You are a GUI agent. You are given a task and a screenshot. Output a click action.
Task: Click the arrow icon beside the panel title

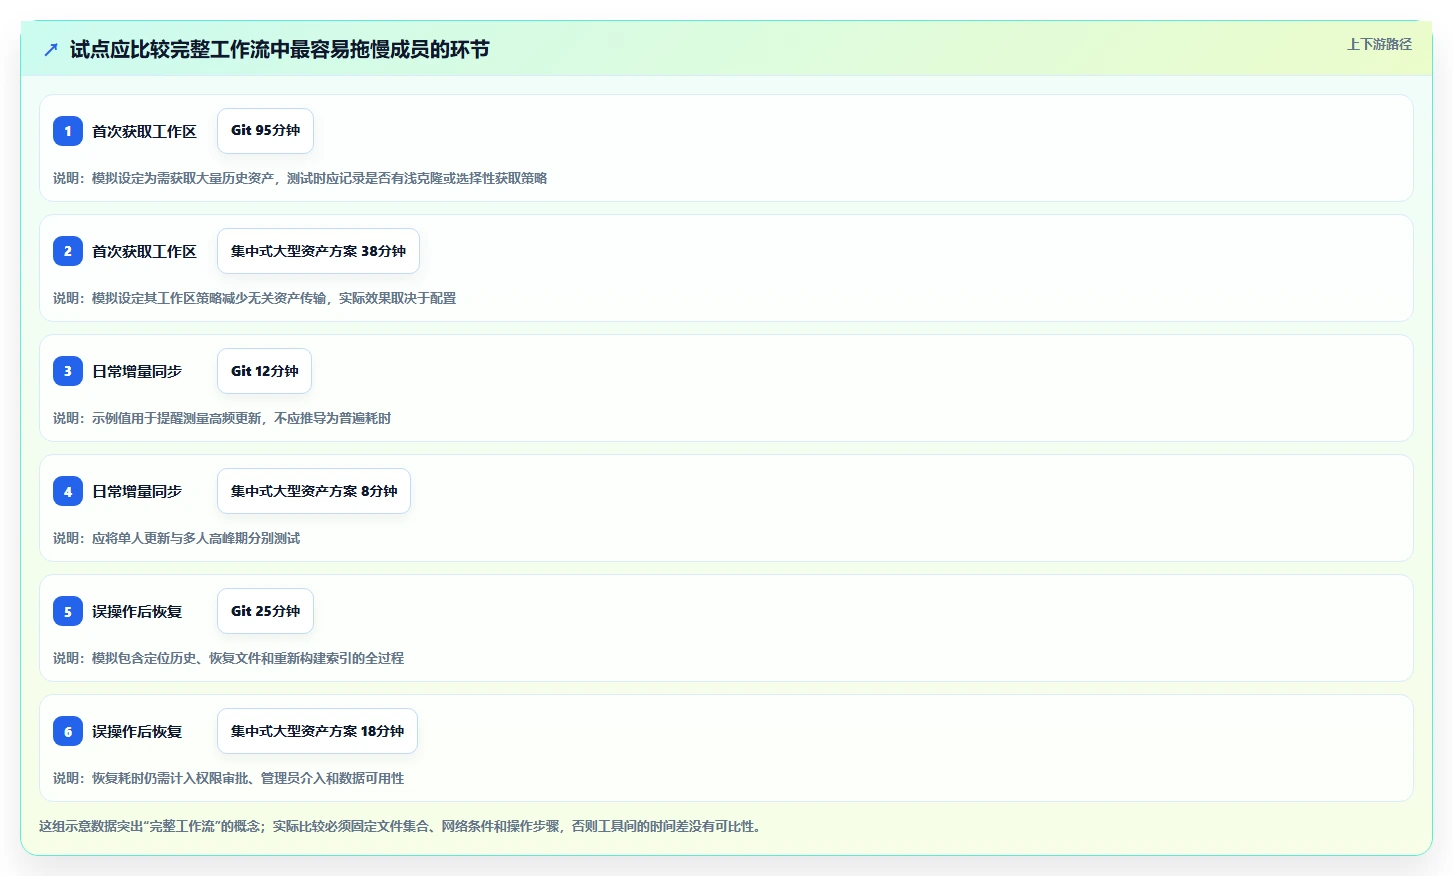pyautogui.click(x=51, y=49)
